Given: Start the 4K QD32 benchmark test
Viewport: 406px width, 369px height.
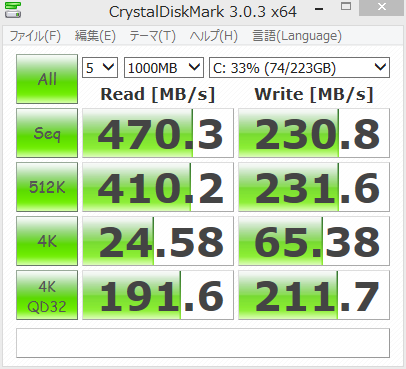Looking at the screenshot, I should 47,295.
